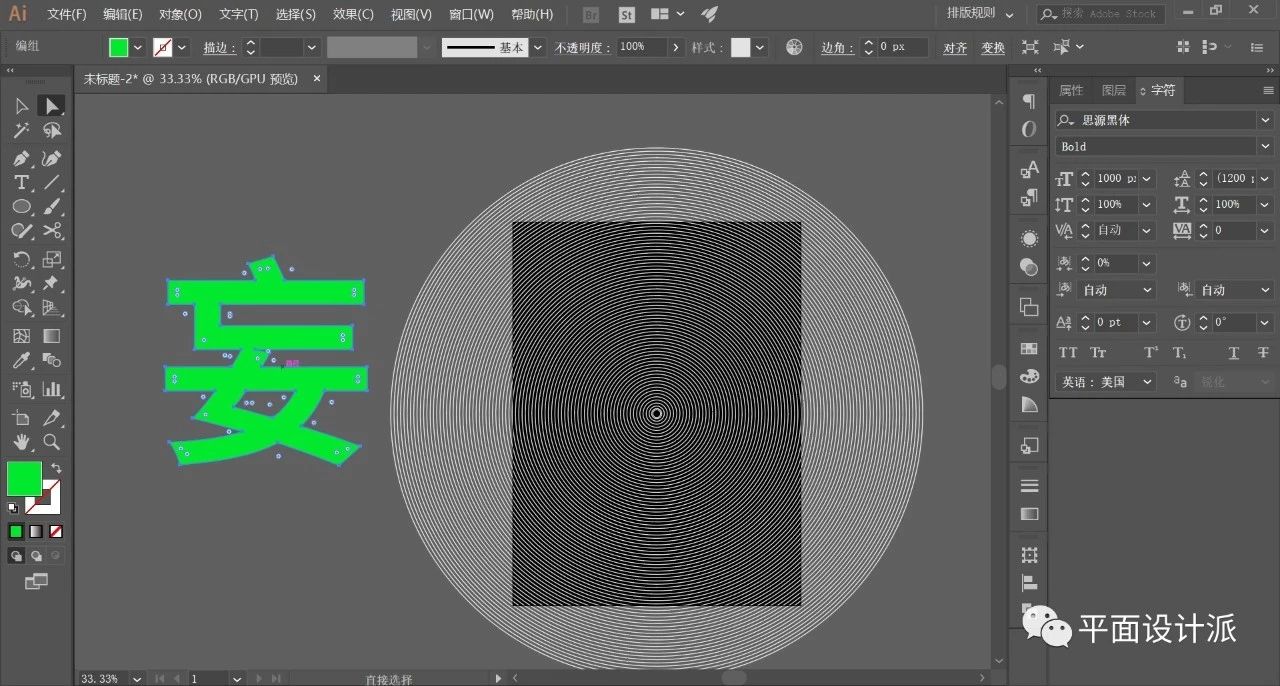Select the Scale tool
This screenshot has width=1280, height=686.
pyautogui.click(x=52, y=259)
